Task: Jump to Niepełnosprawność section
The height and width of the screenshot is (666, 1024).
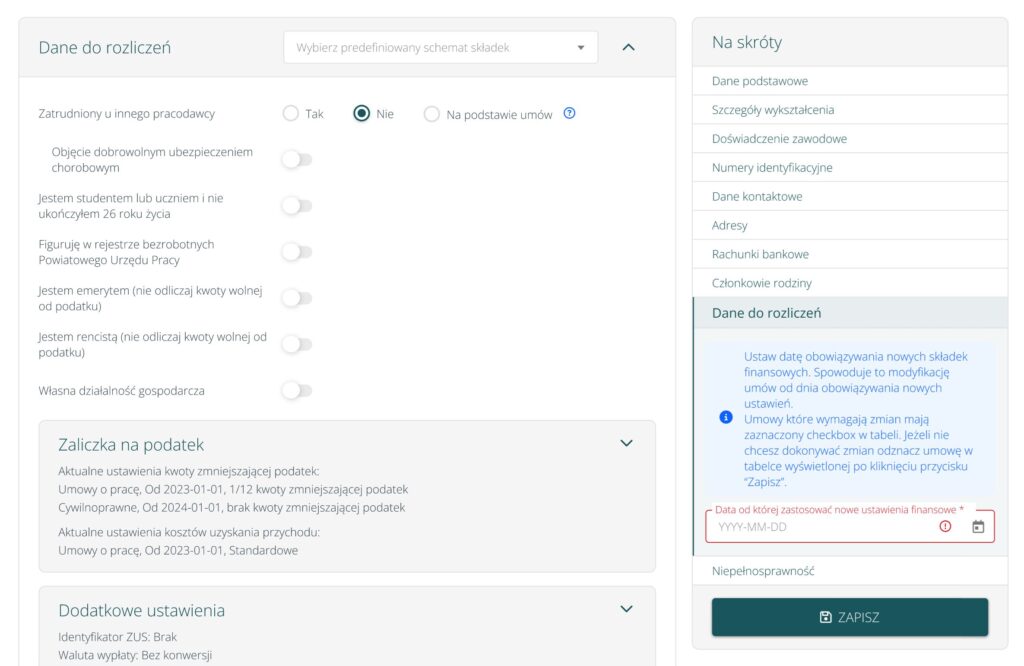Action: pos(763,571)
